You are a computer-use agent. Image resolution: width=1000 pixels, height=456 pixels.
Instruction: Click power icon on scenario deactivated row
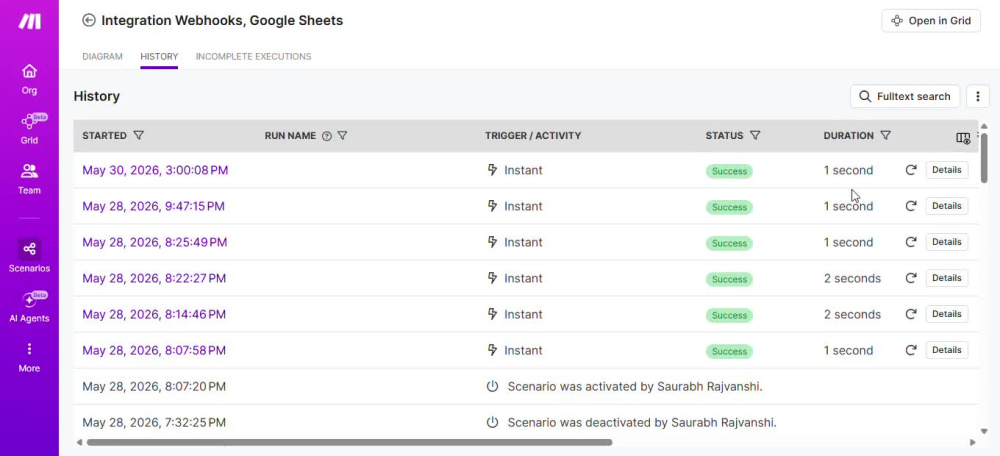(492, 422)
